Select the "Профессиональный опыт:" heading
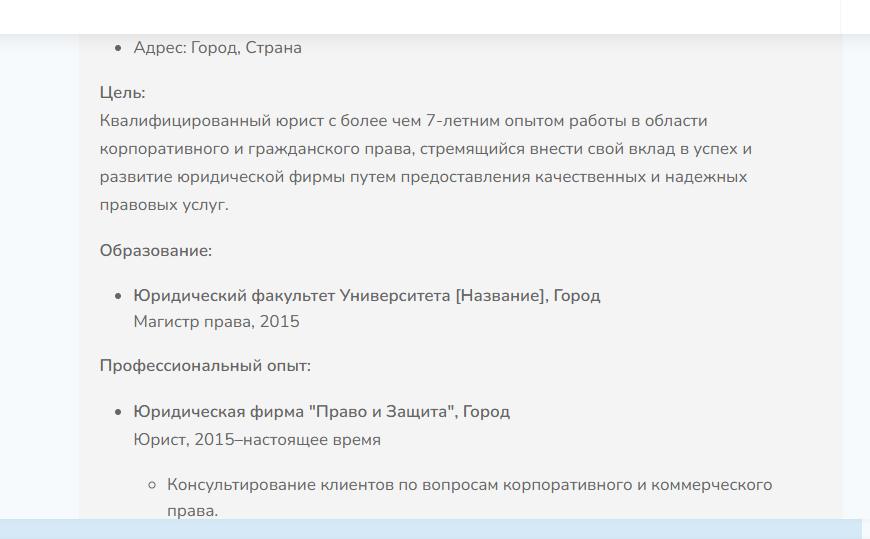870x539 pixels. click(205, 366)
